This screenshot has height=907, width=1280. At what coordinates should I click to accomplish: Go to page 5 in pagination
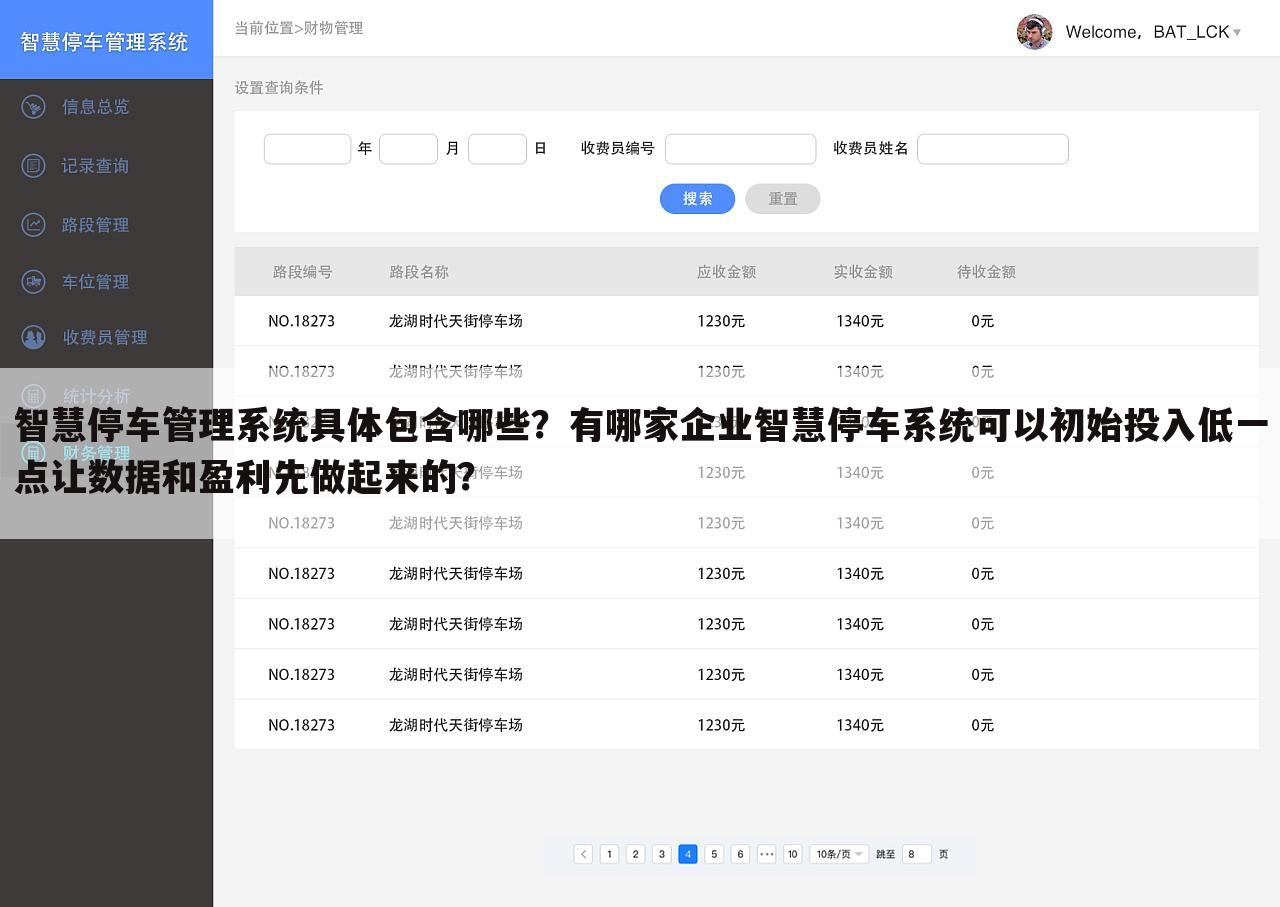pos(714,854)
